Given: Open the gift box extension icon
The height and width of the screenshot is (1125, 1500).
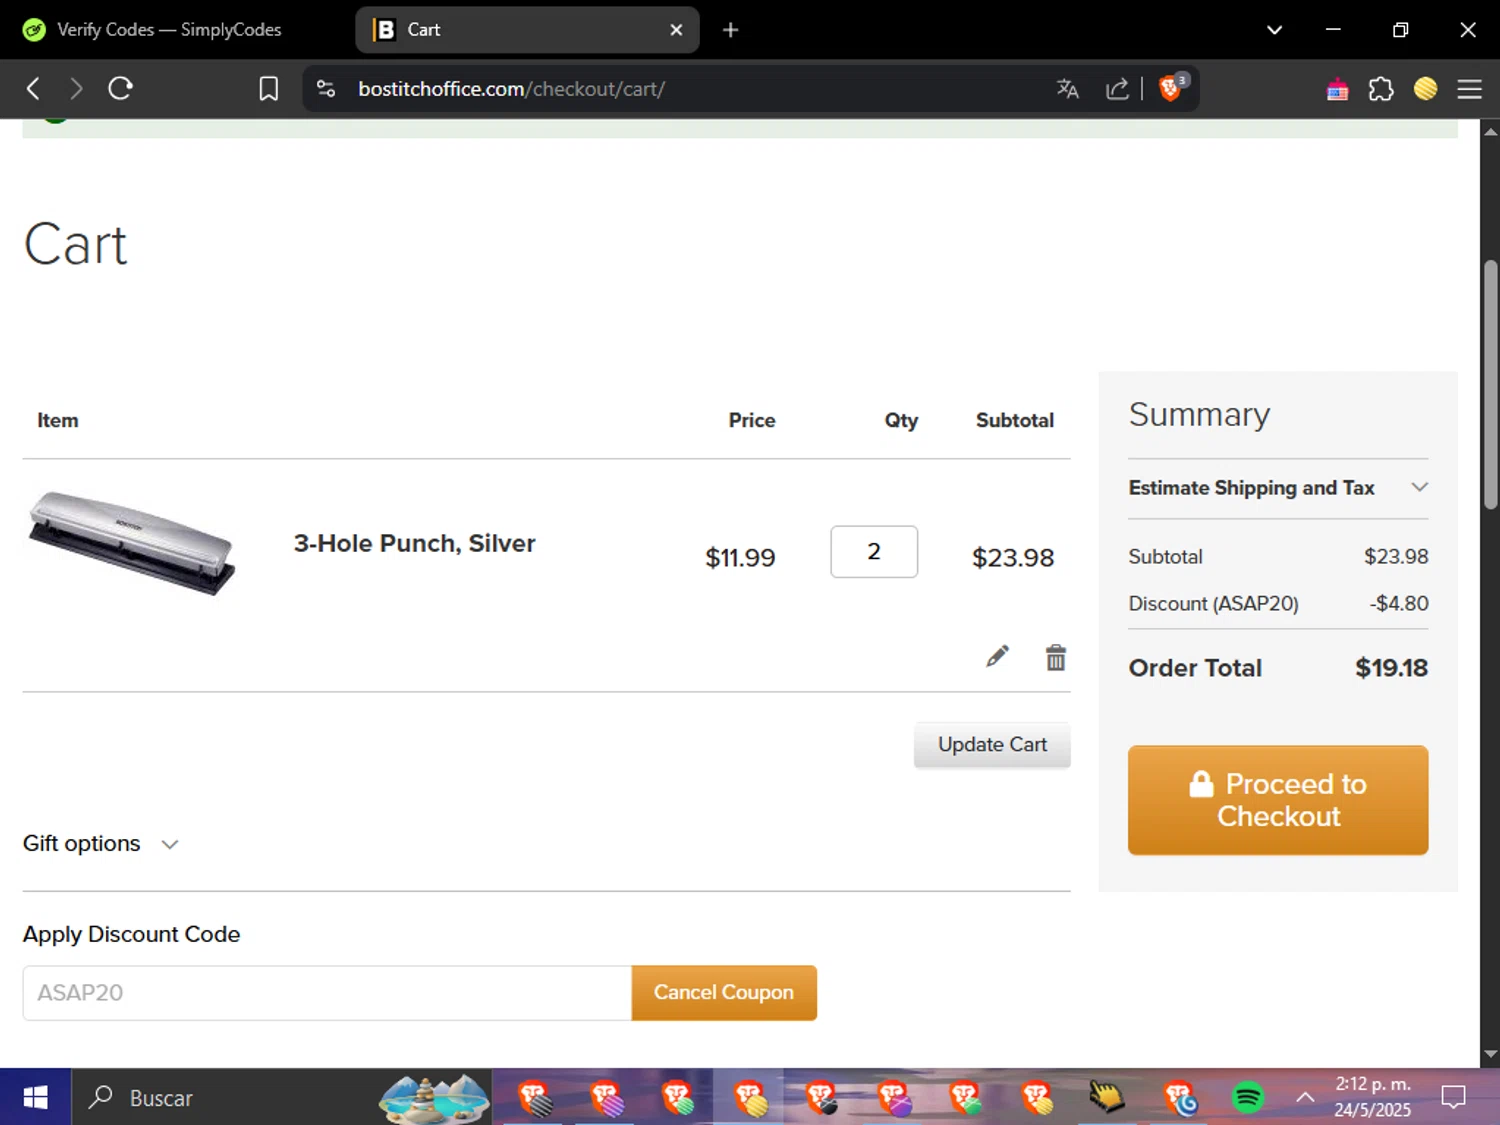Looking at the screenshot, I should (1337, 90).
